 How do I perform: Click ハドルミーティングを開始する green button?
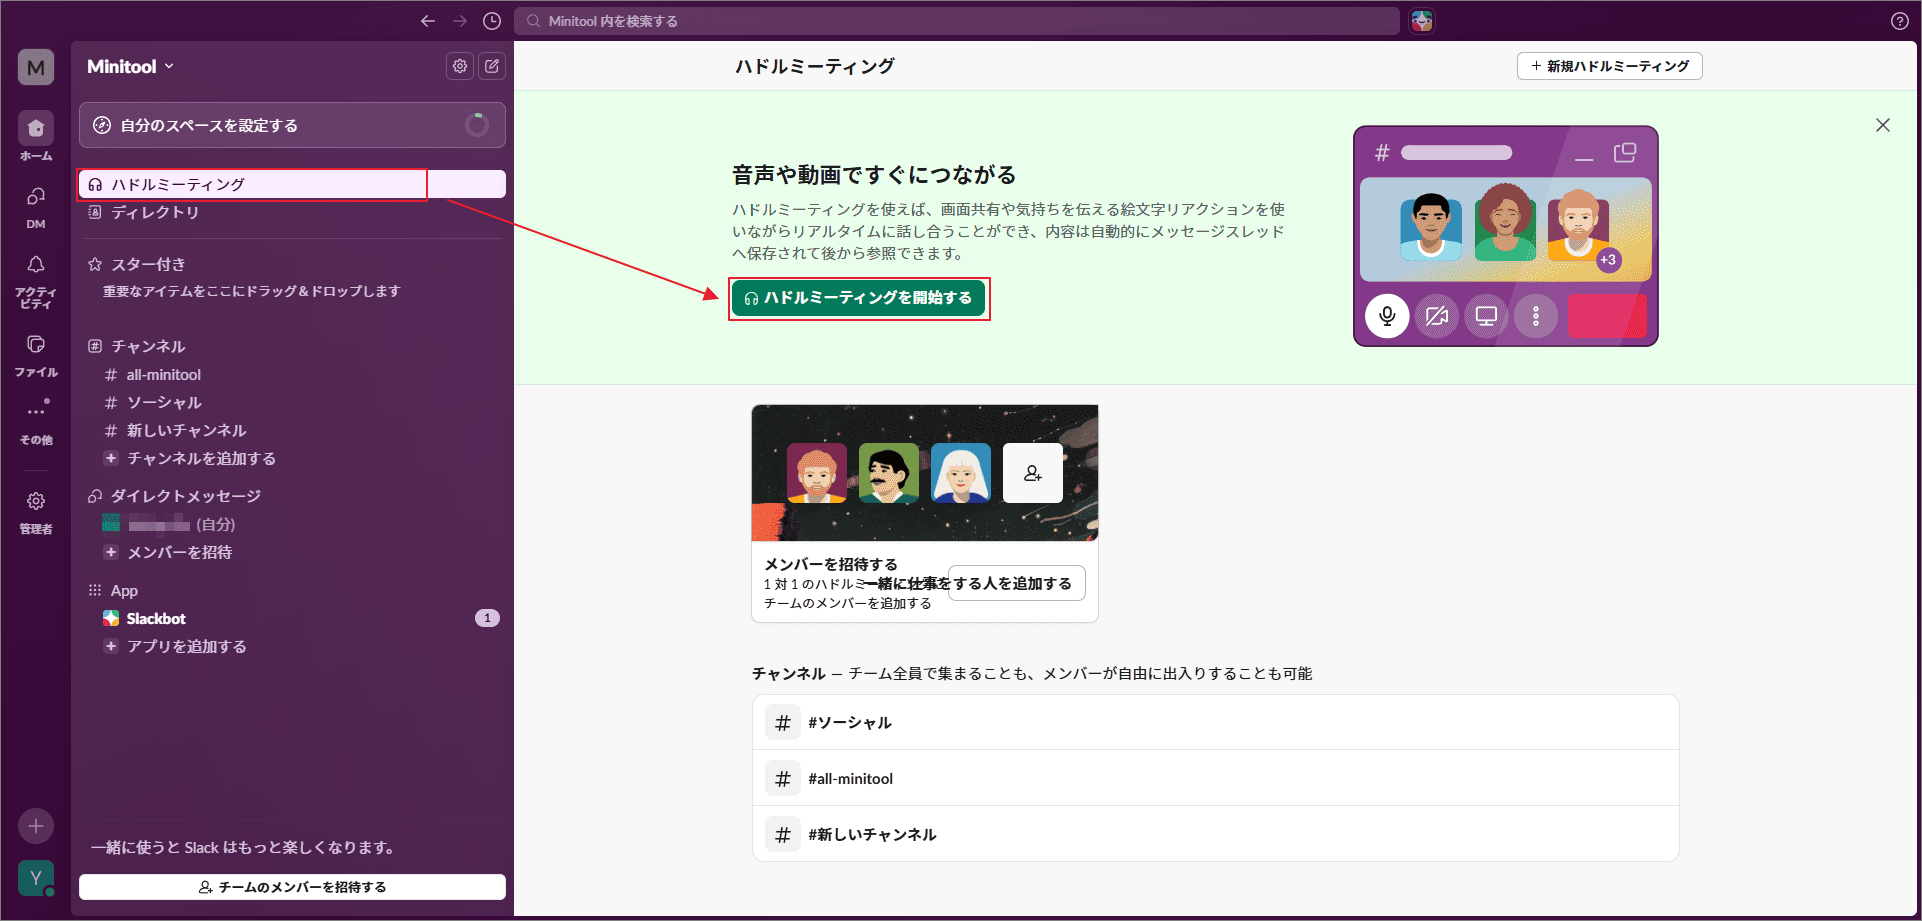click(x=858, y=298)
